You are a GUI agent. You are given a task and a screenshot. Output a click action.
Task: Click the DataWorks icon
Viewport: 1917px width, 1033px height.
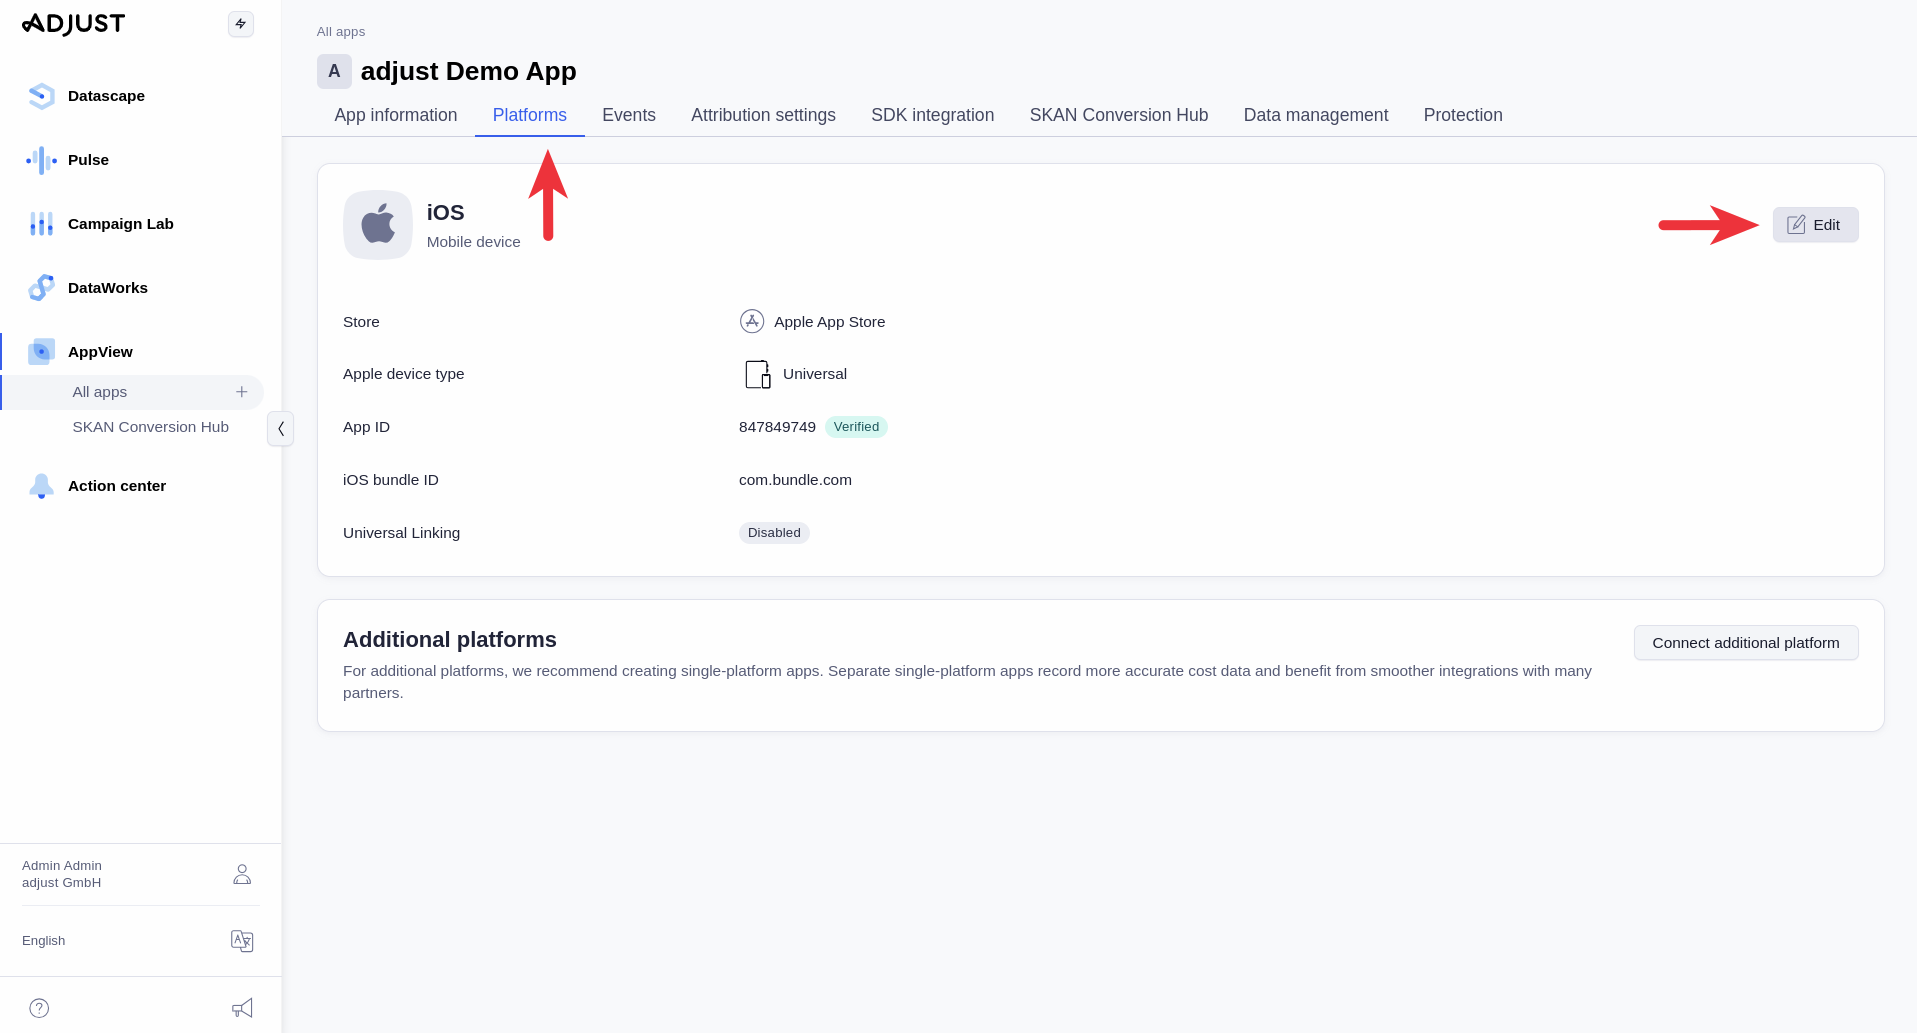coord(41,288)
